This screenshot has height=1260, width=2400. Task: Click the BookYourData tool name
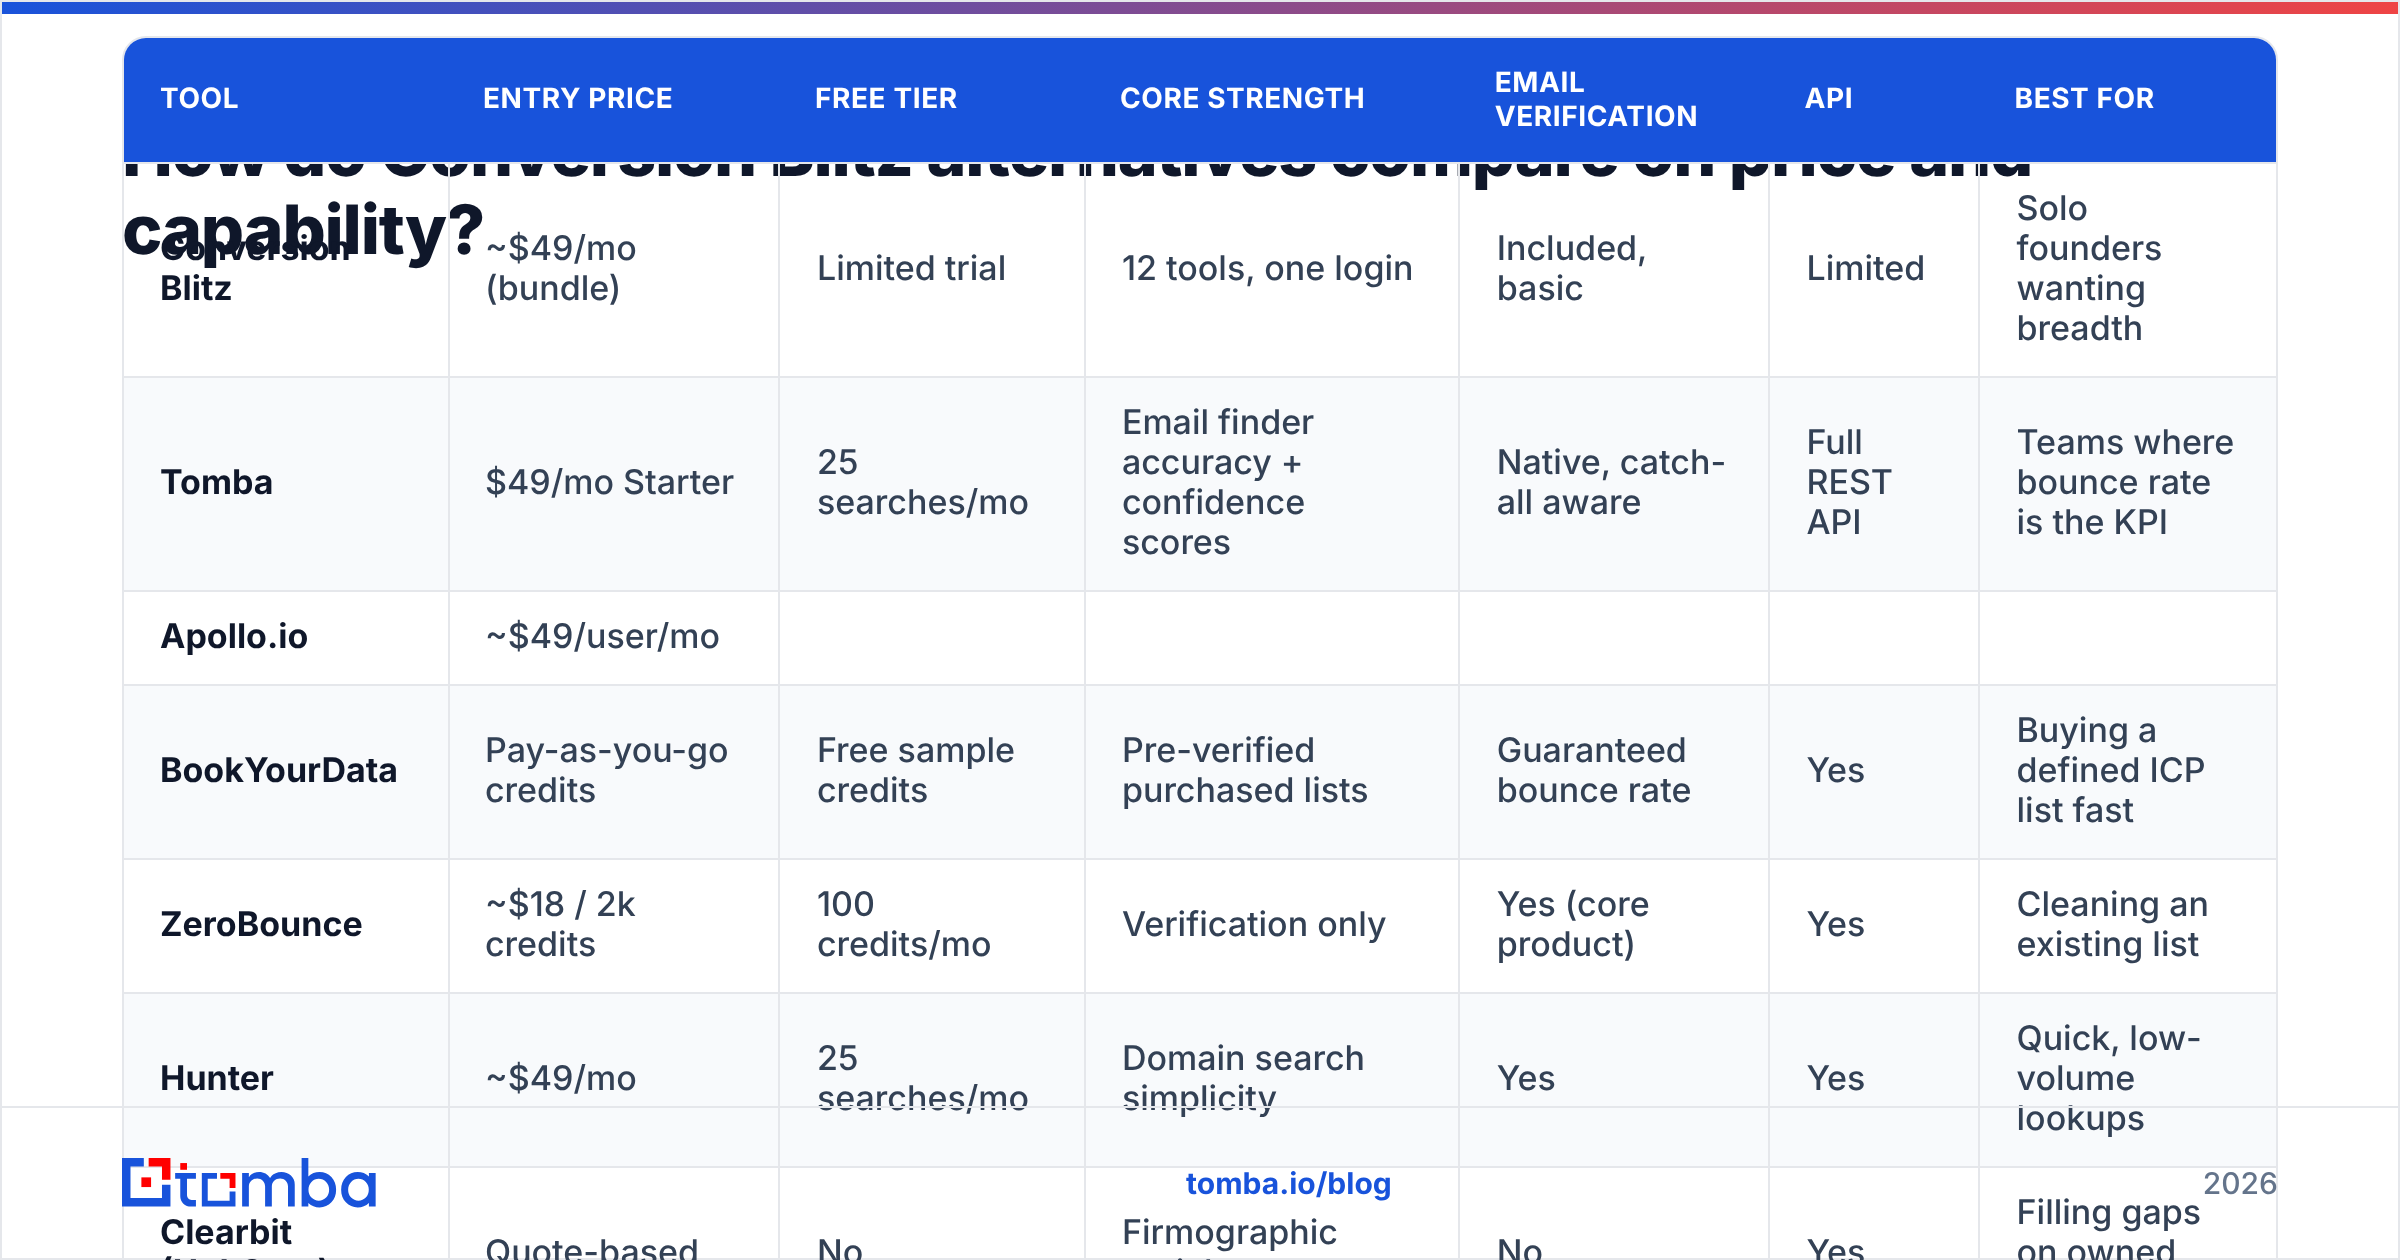coord(279,770)
